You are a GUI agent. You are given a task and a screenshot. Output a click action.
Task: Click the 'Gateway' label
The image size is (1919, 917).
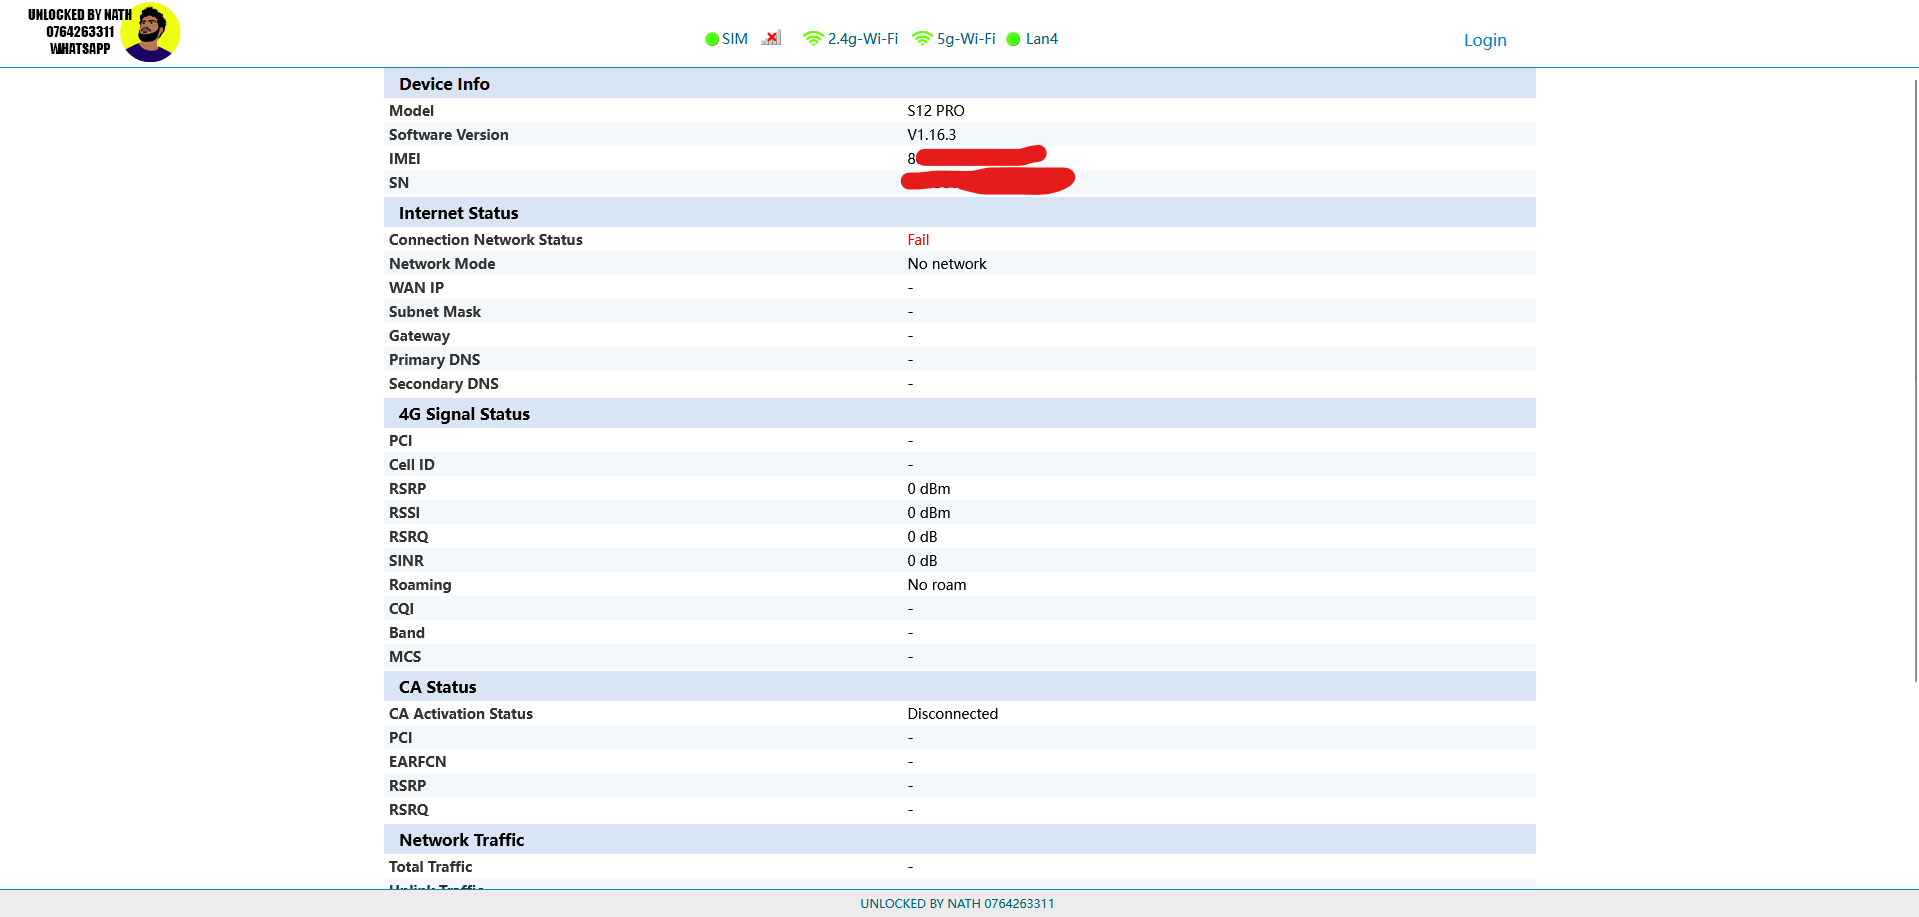pos(419,336)
